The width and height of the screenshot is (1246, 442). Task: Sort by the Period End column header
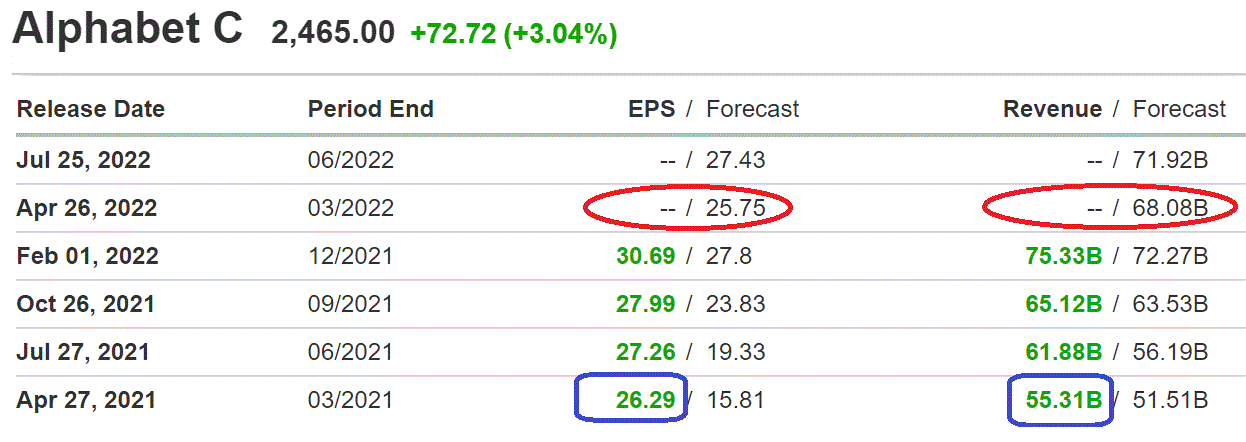coord(371,109)
